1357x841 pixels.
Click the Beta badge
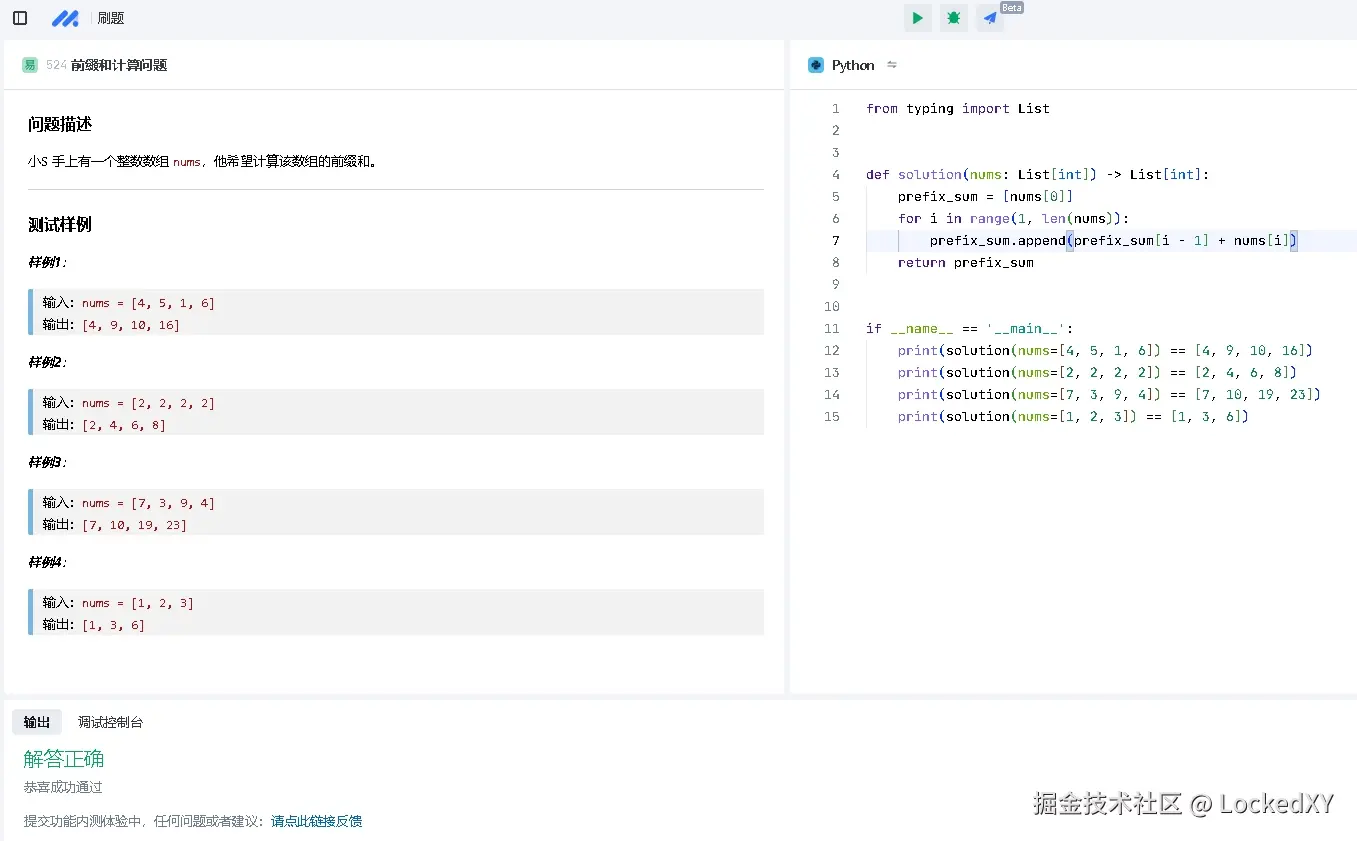[1012, 8]
